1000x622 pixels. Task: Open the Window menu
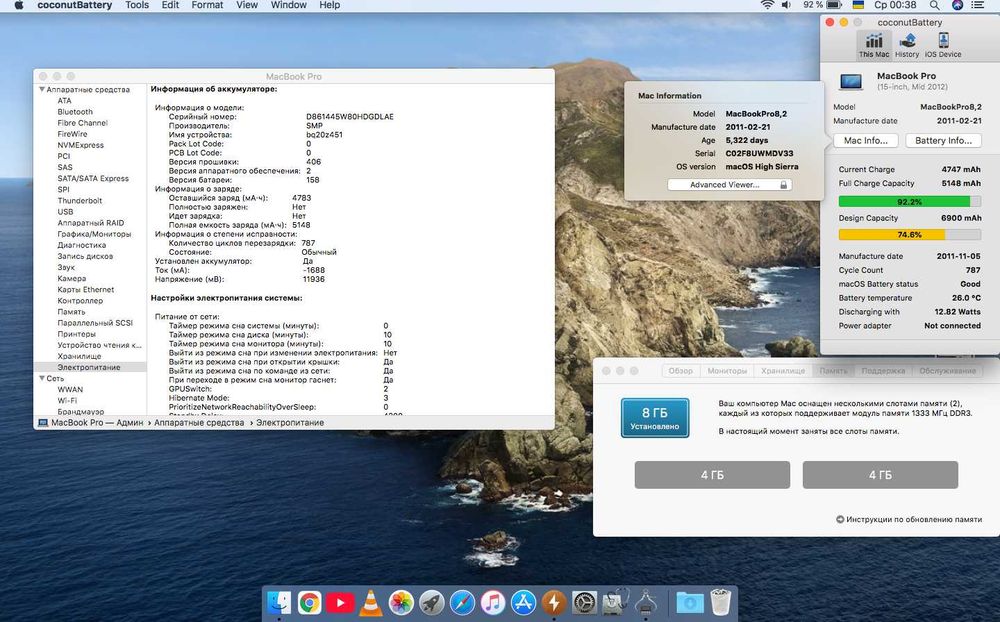[289, 5]
